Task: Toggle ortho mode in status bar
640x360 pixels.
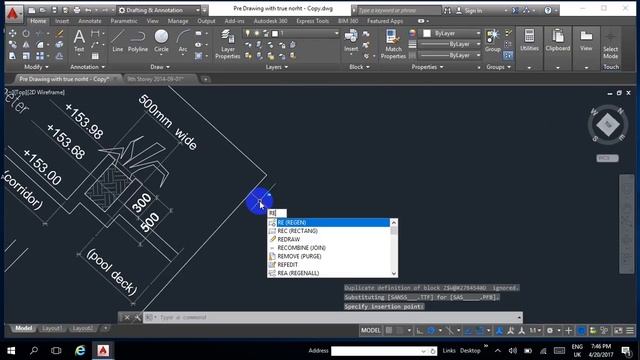Action: pos(420,331)
